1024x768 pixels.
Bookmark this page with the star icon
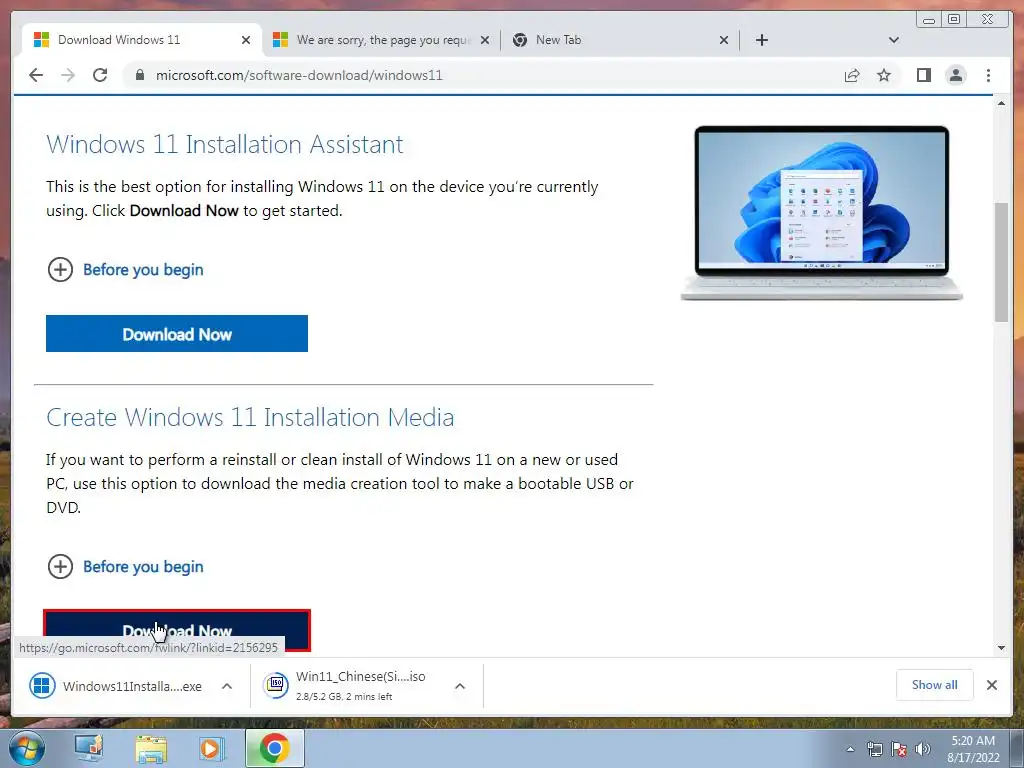point(884,75)
